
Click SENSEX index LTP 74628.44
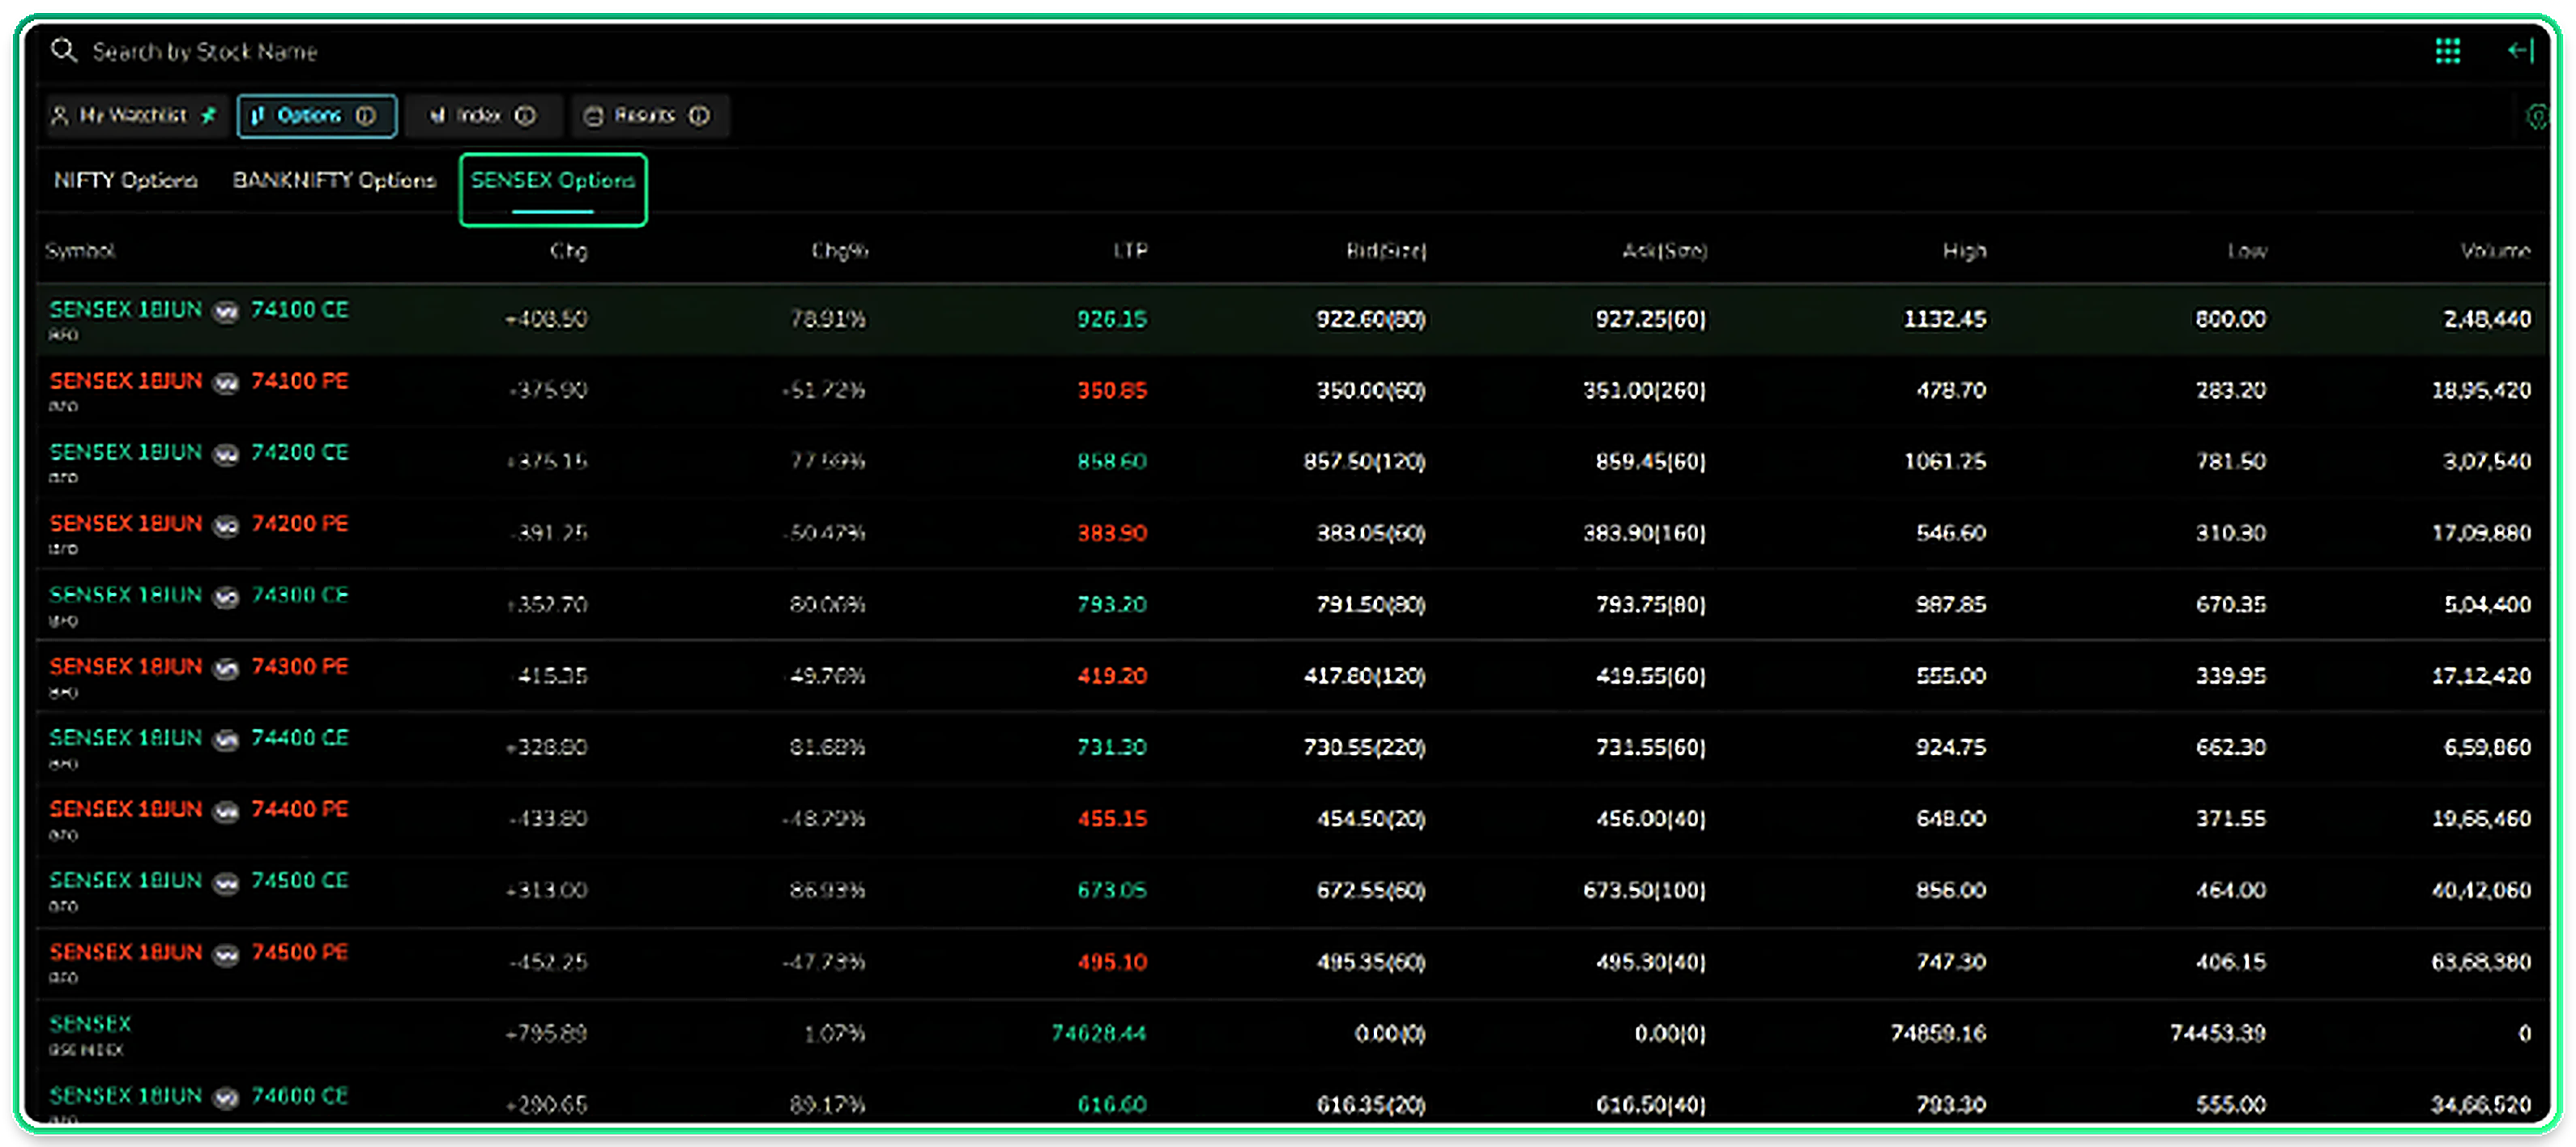point(1098,1033)
